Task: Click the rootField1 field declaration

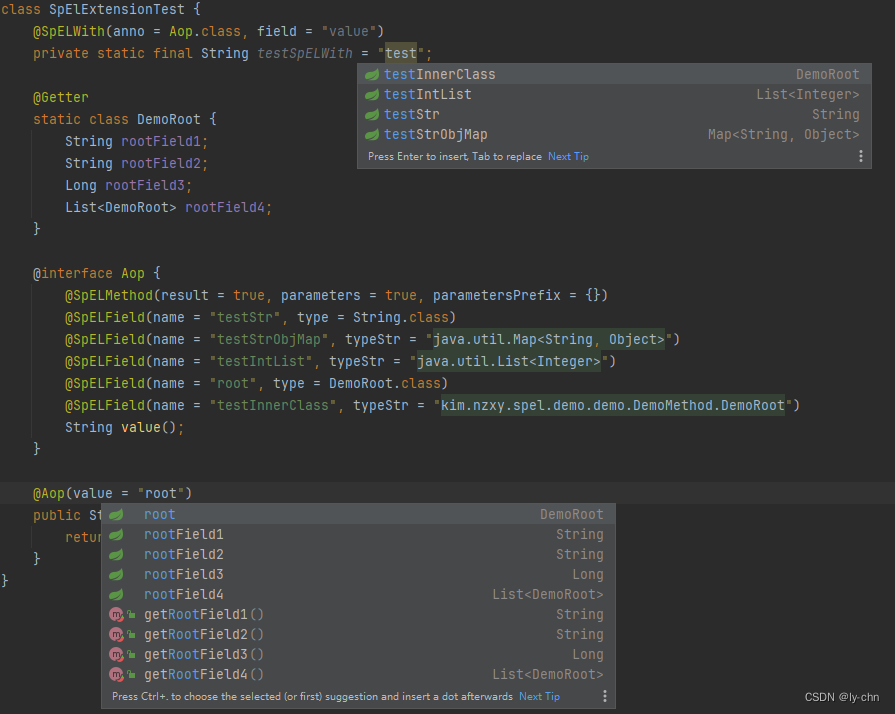Action: 161,141
